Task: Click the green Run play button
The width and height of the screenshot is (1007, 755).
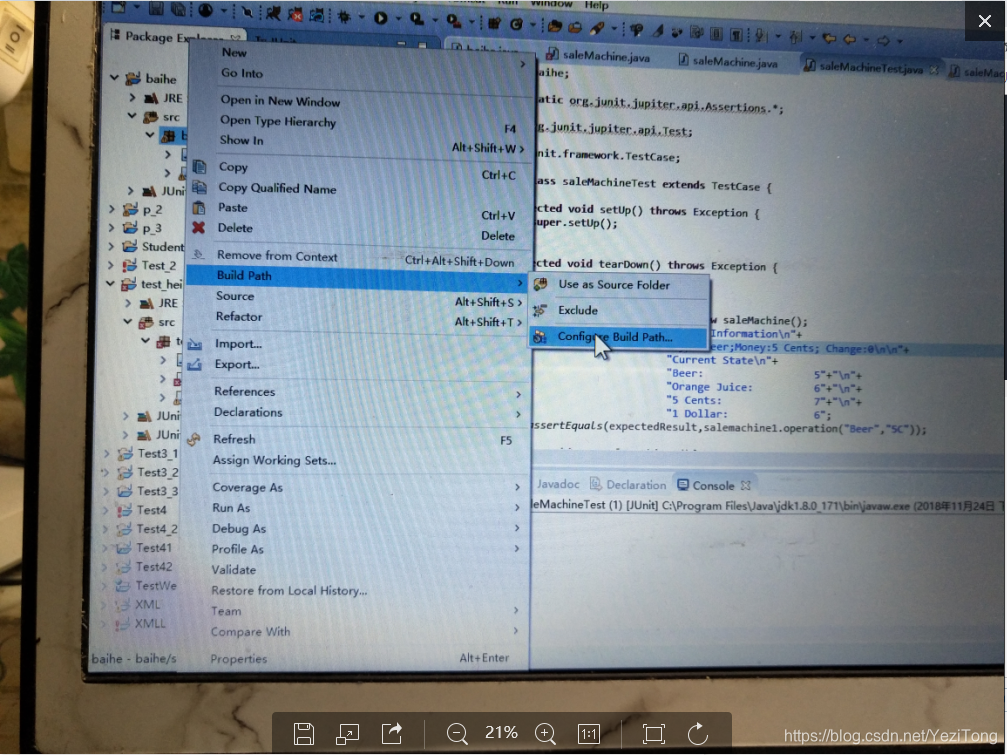Action: coord(381,18)
